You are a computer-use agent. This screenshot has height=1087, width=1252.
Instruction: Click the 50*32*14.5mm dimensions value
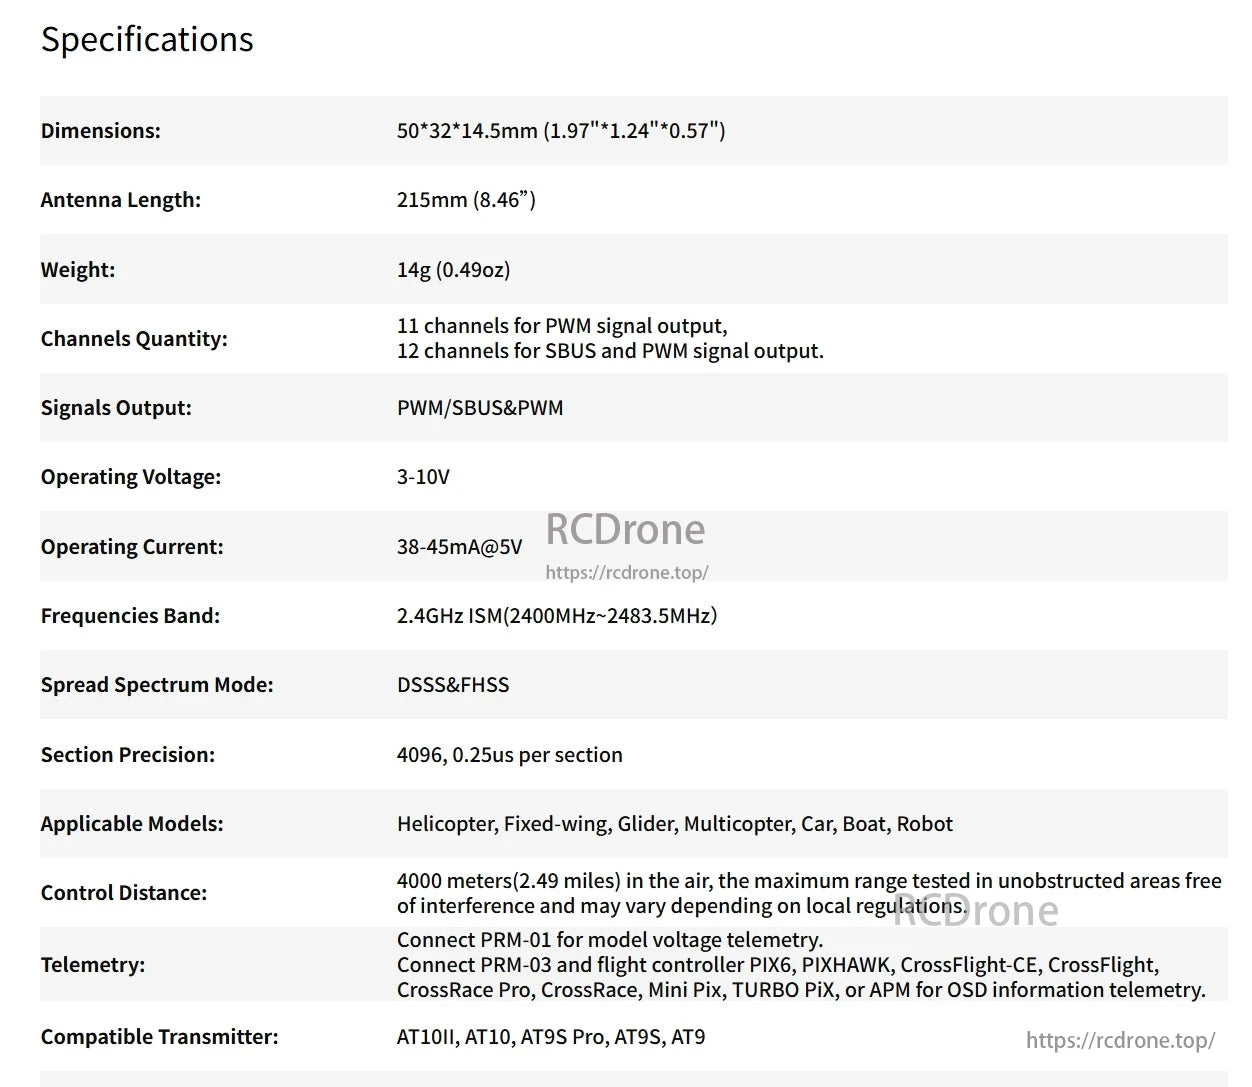(561, 130)
